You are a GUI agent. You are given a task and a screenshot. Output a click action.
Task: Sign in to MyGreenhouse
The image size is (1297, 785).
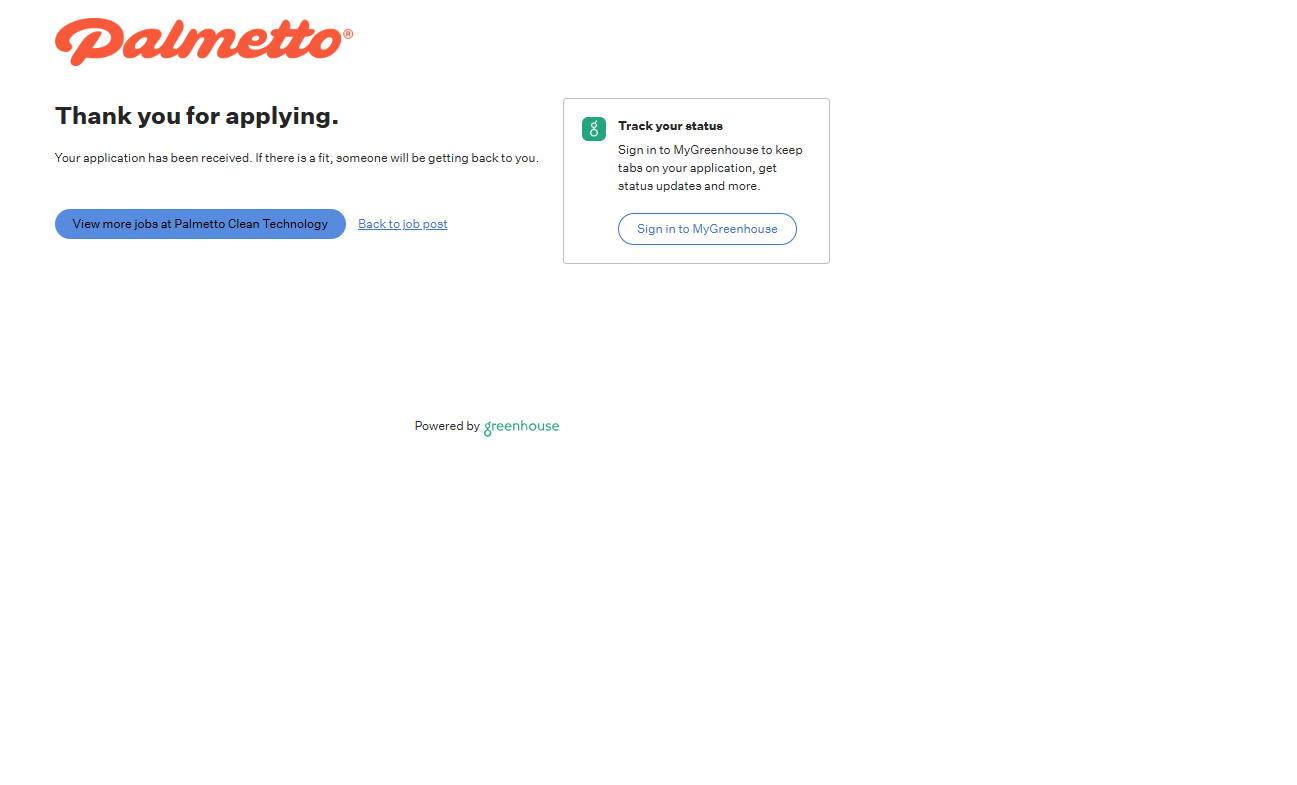pyautogui.click(x=707, y=229)
